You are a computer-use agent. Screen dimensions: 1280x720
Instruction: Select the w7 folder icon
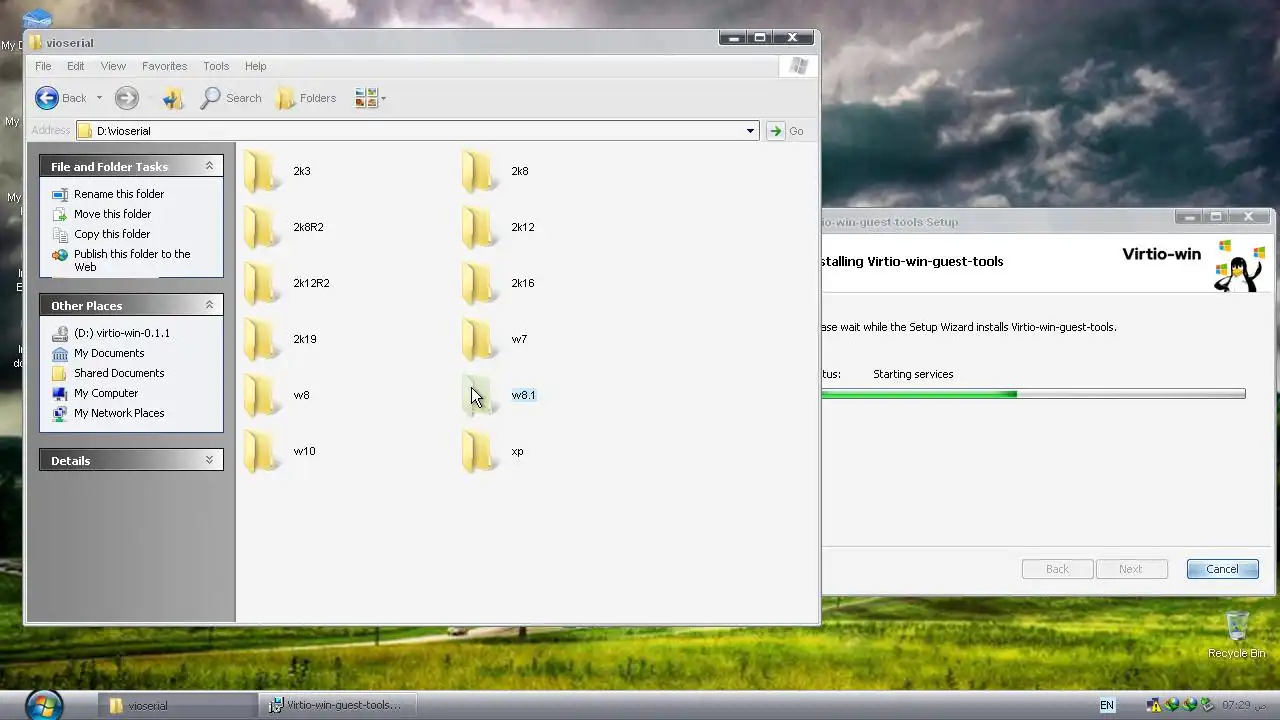(481, 339)
